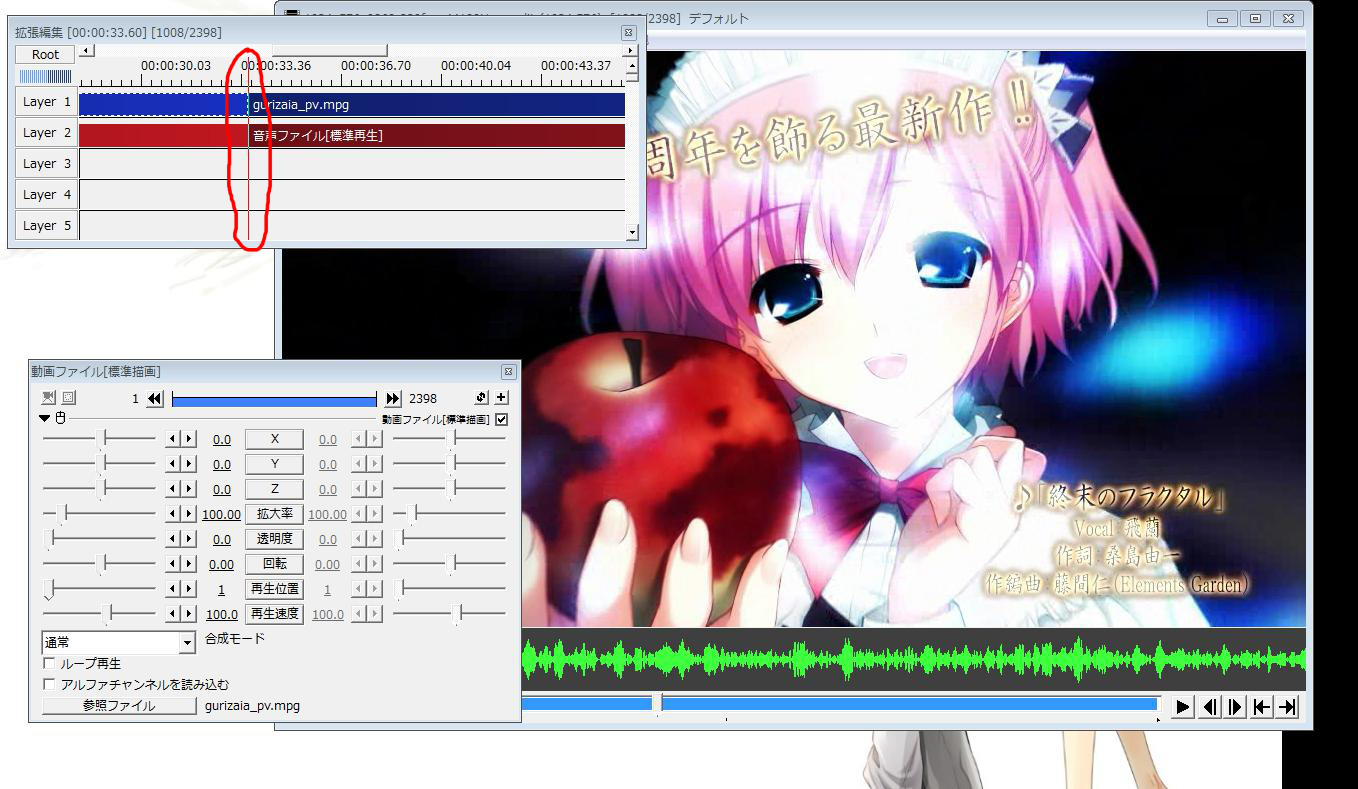This screenshot has height=789, width=1358.
Task: Enable アルファチャンネルを読み込む checkbox
Action: point(49,685)
